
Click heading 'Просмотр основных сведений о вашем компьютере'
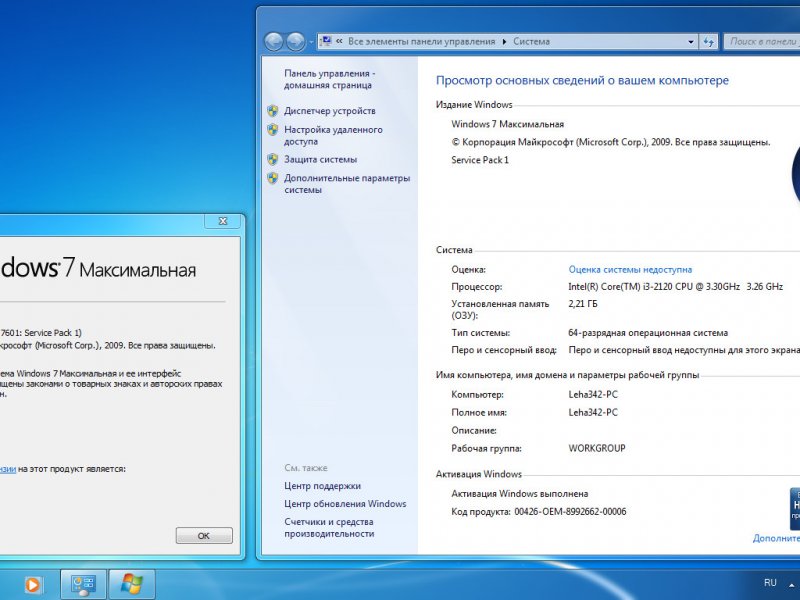pos(582,80)
